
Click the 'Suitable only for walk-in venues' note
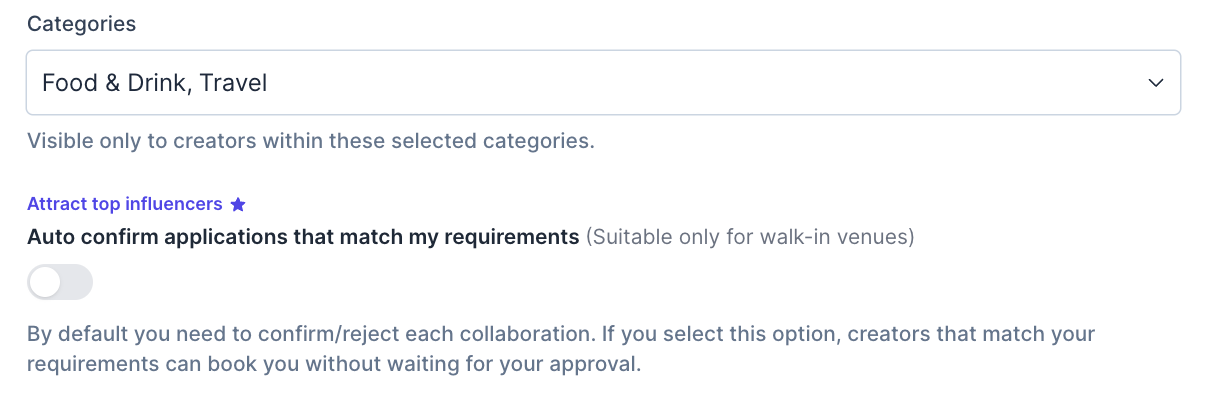point(750,237)
